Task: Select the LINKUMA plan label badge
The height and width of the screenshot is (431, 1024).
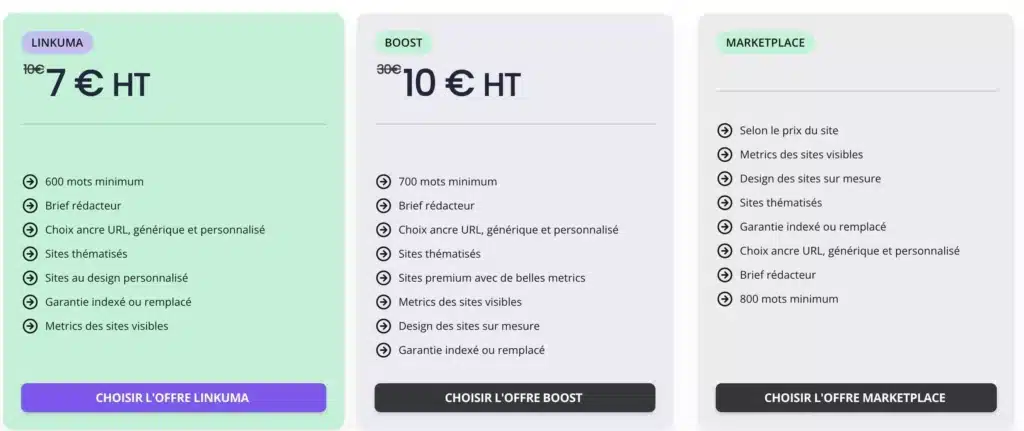Action: click(x=57, y=42)
